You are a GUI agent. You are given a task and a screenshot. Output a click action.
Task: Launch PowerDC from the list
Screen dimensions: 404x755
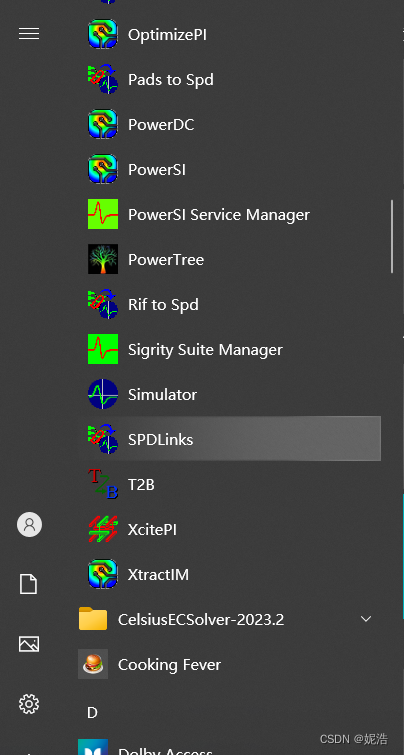pyautogui.click(x=229, y=124)
